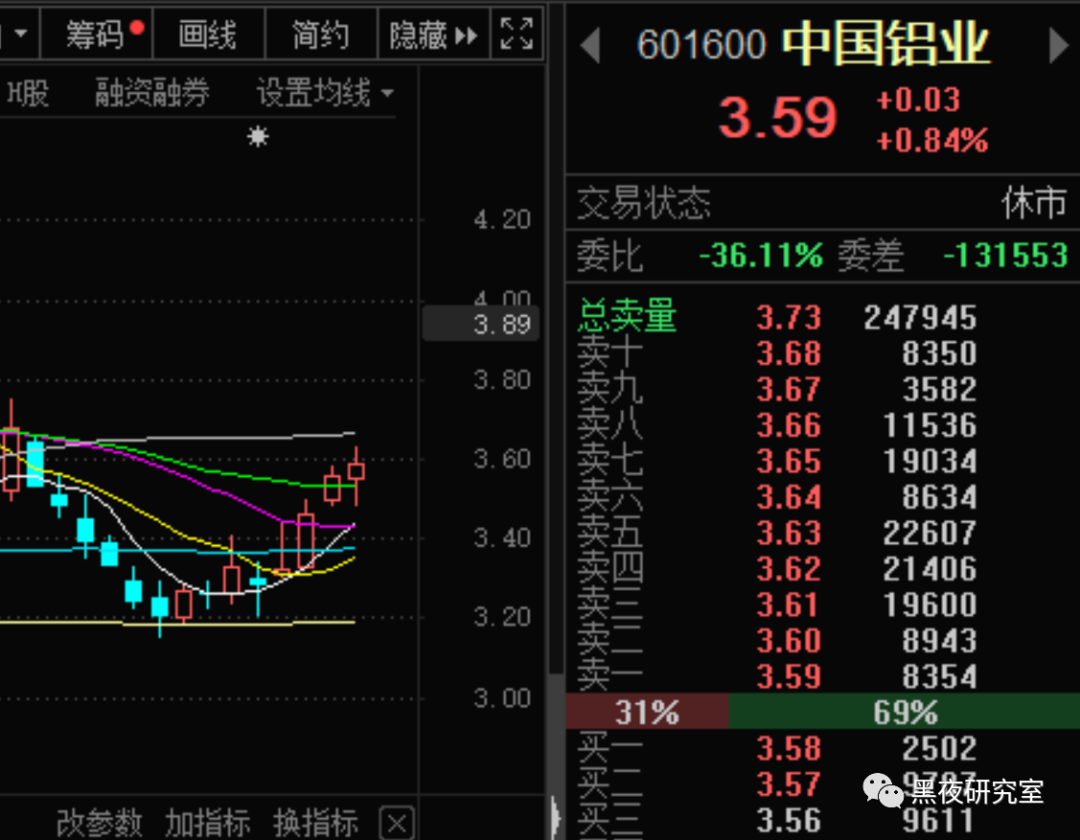The image size is (1080, 840).
Task: Go to next stock with right arrow
Action: (1059, 45)
